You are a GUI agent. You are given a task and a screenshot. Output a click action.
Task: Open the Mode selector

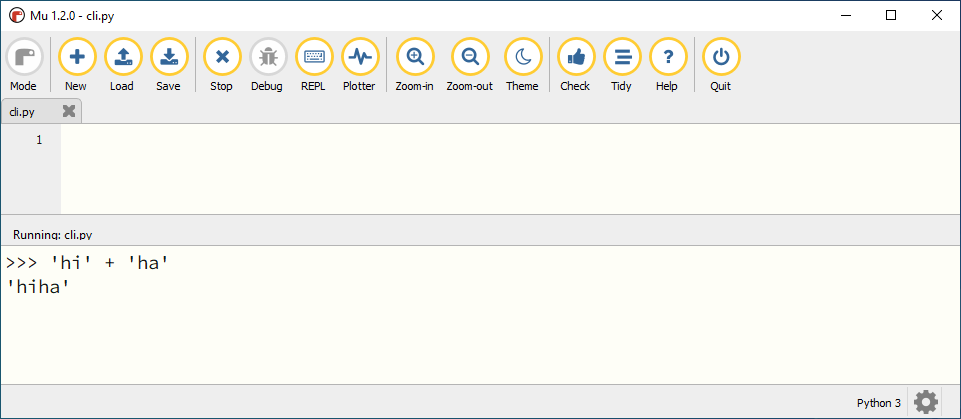click(x=25, y=64)
